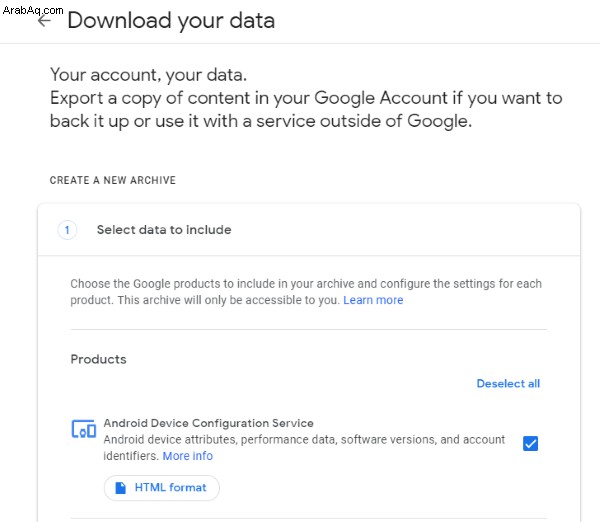The image size is (600, 522).
Task: Open the HTML format options button
Action: pos(161,488)
